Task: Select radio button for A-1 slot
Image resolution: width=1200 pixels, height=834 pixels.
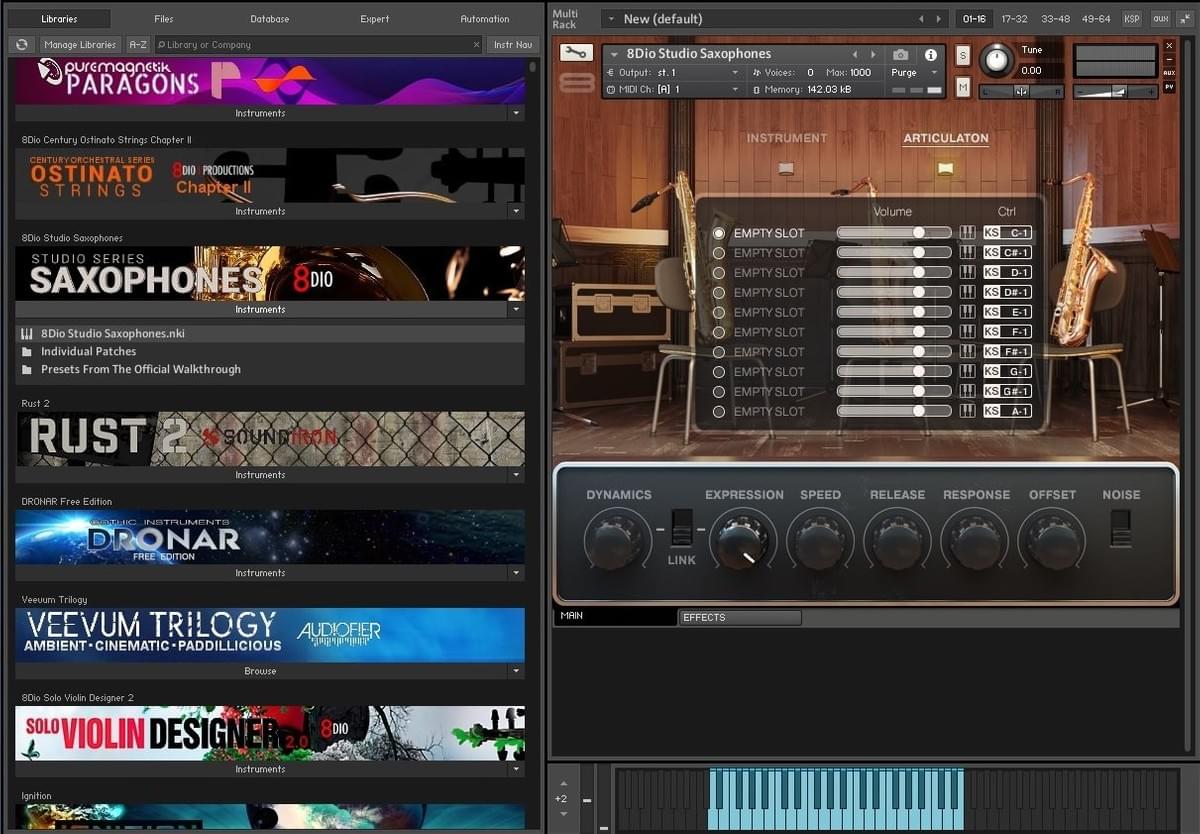Action: pyautogui.click(x=718, y=411)
